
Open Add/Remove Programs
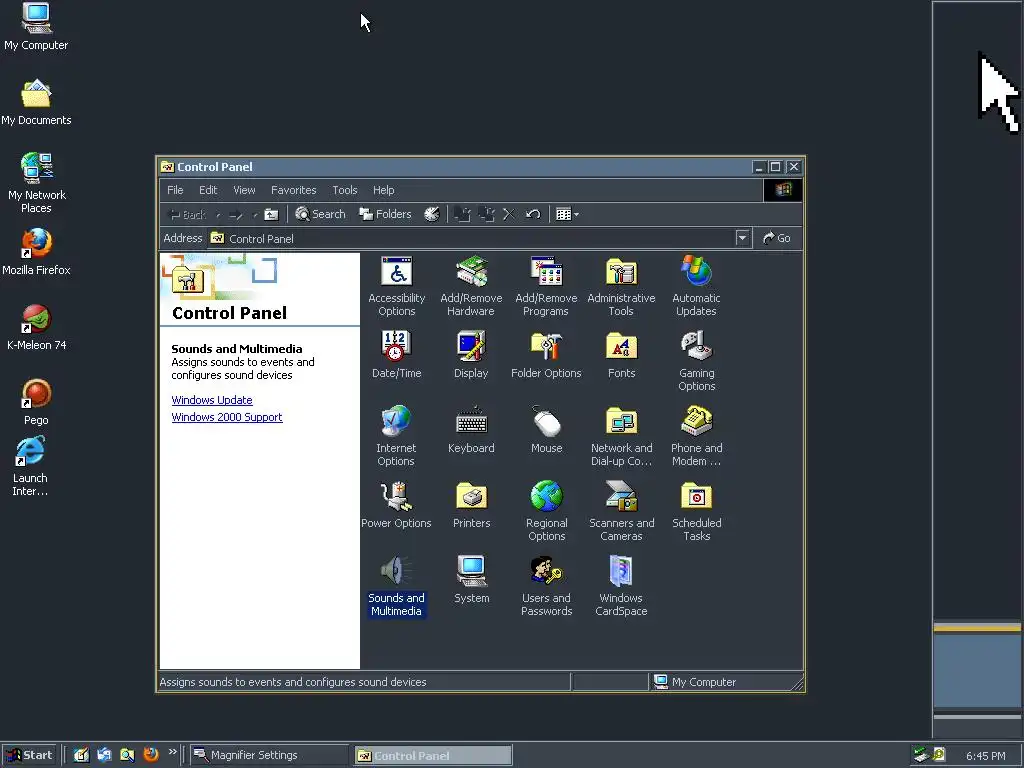[546, 286]
